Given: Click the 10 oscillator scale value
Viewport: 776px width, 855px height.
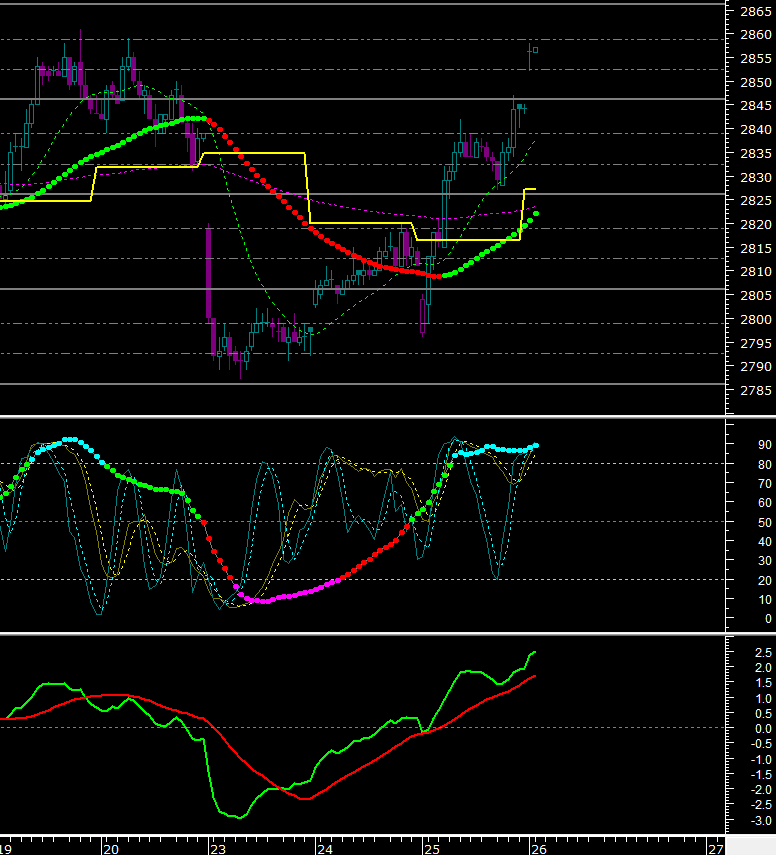Looking at the screenshot, I should 765,600.
